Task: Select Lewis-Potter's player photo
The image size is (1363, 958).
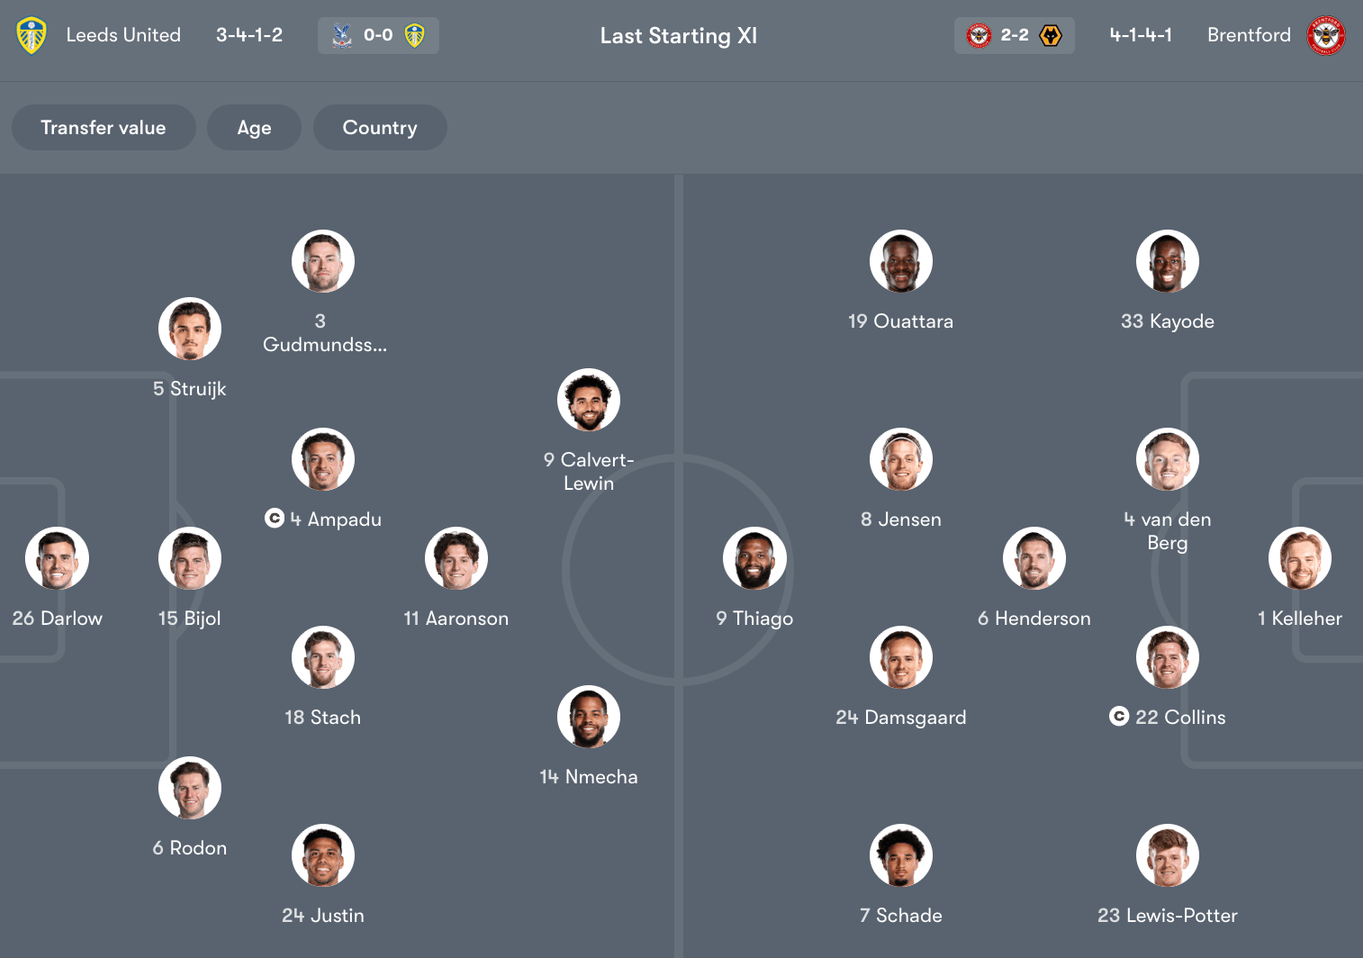Action: coord(1167,855)
